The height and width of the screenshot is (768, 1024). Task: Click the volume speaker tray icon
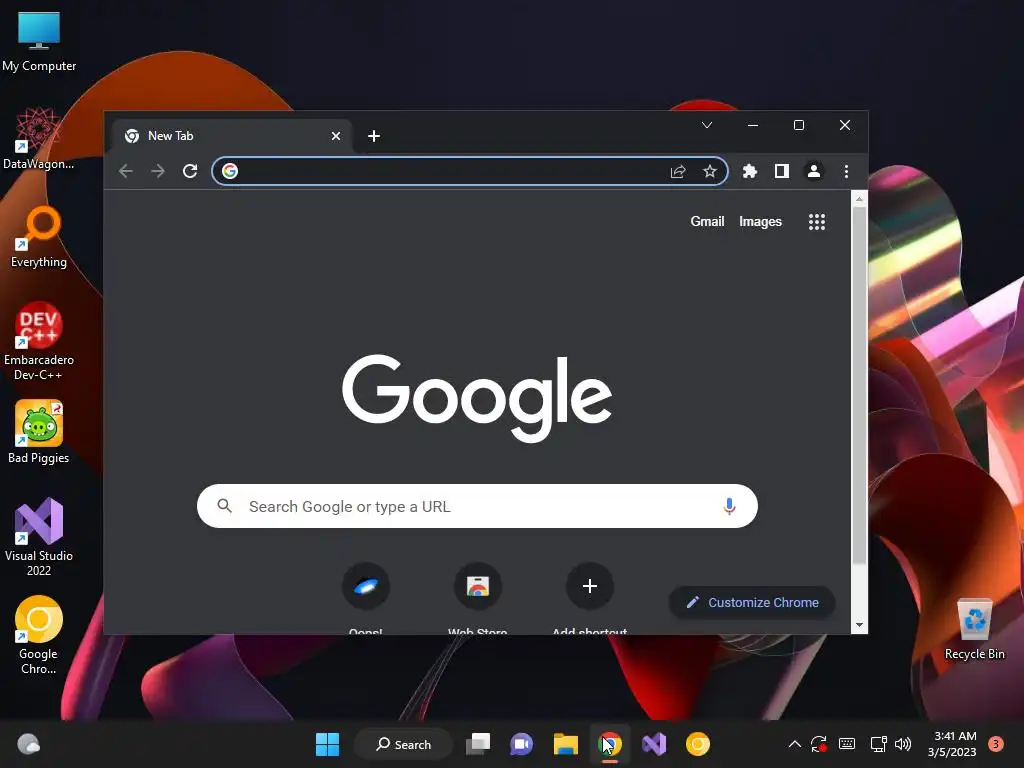point(903,744)
